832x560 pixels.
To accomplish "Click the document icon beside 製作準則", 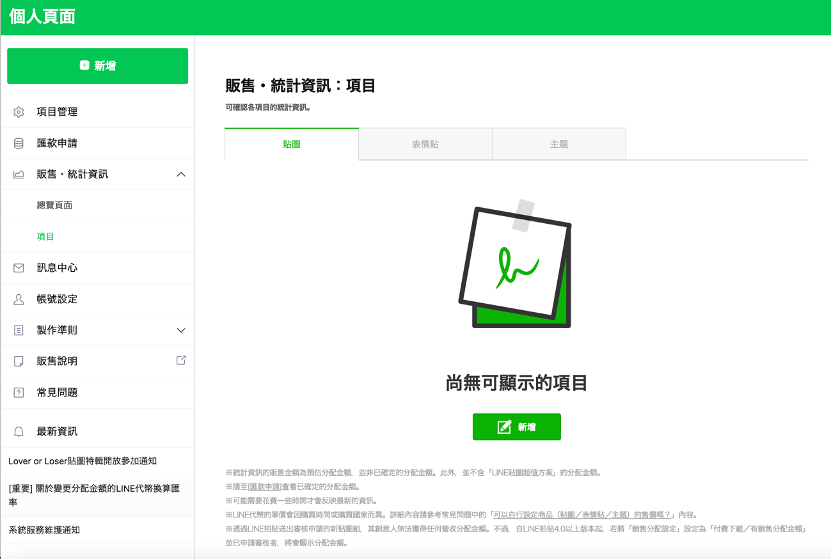I will (x=19, y=330).
